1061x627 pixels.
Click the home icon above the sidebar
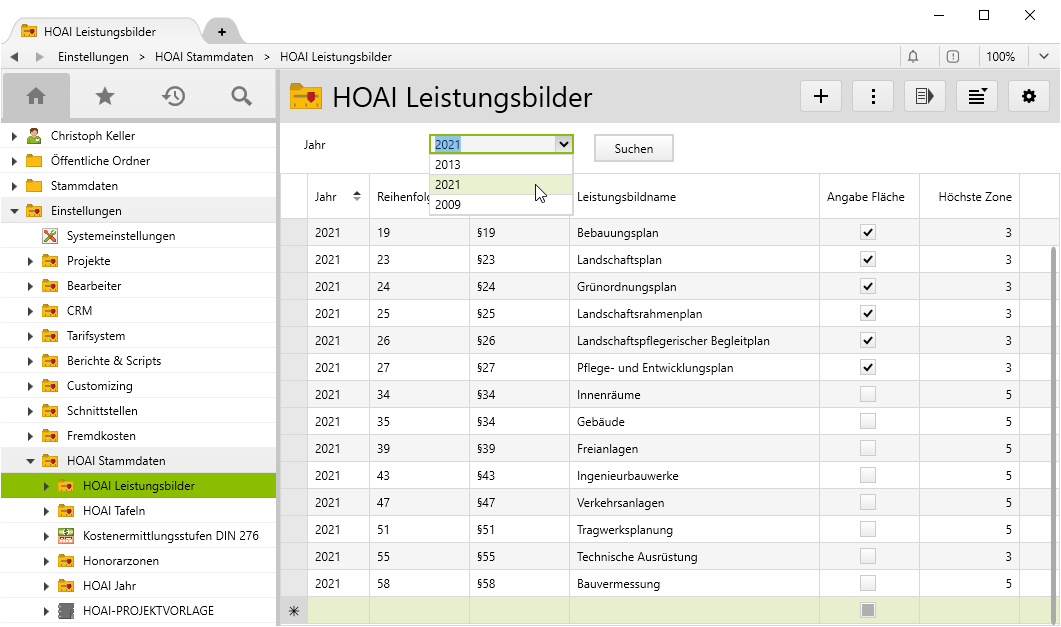point(37,96)
